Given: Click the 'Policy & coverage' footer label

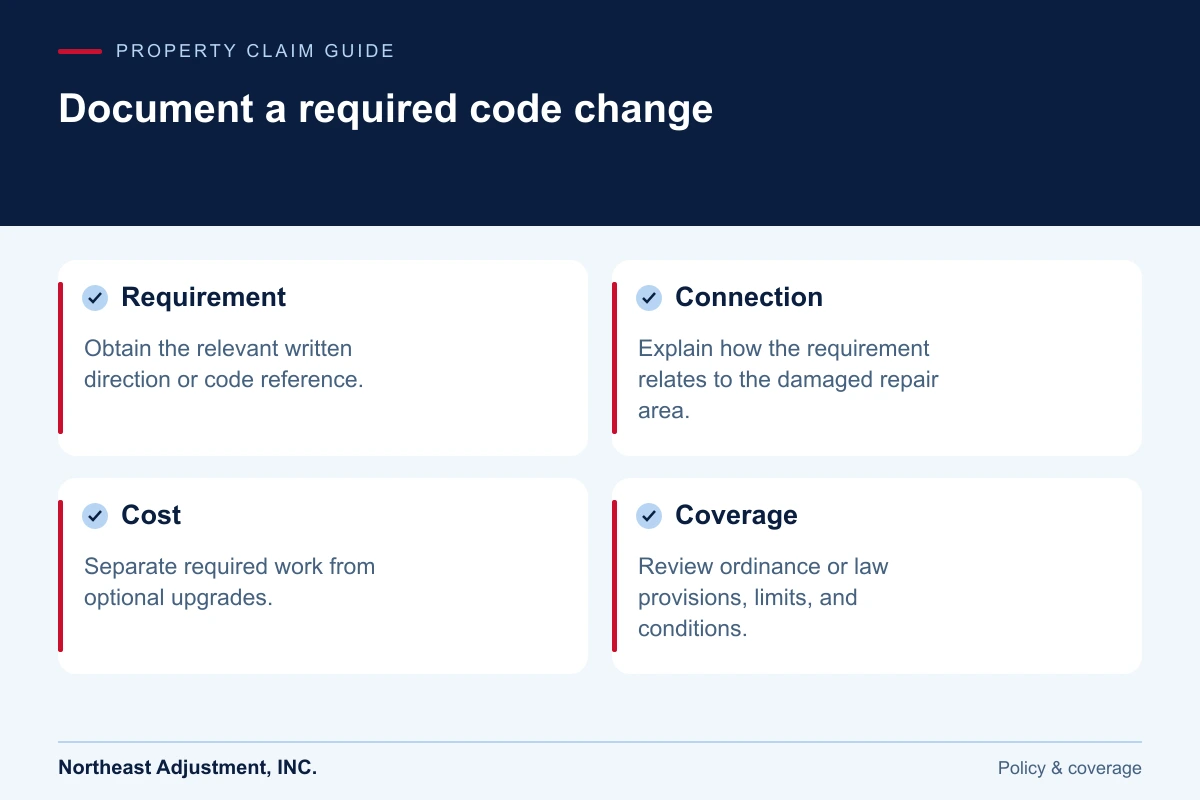Looking at the screenshot, I should click(x=1069, y=768).
